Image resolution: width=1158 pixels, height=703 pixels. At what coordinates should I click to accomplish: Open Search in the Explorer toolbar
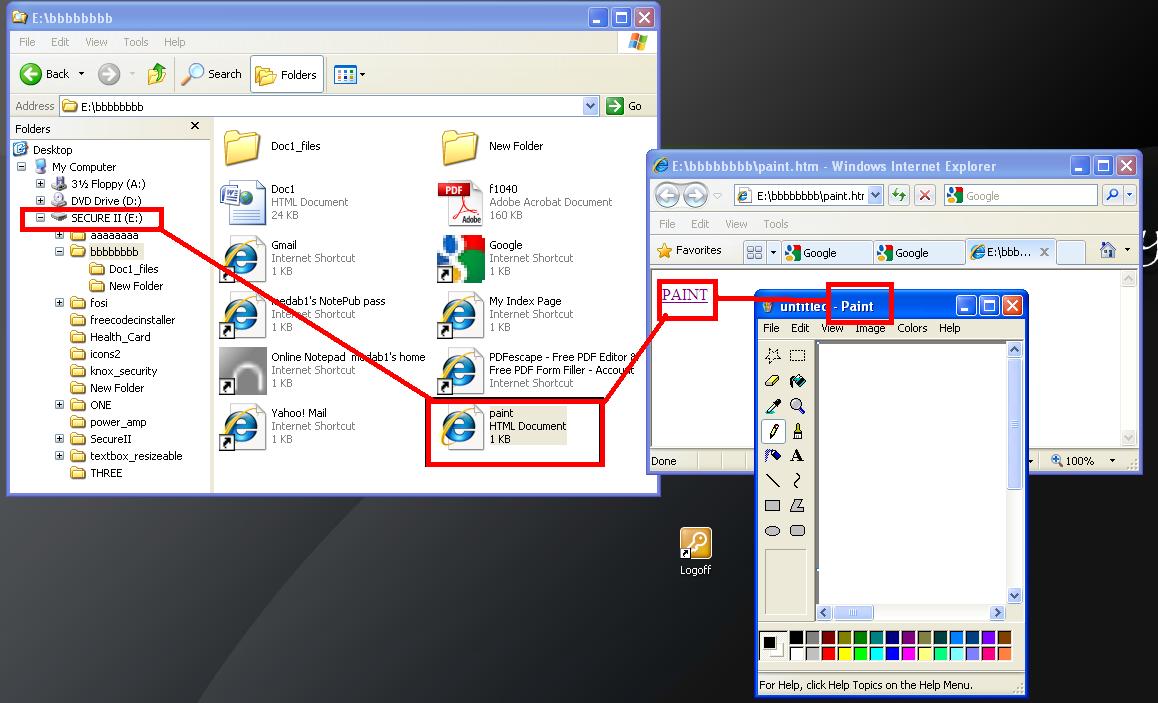(x=212, y=74)
